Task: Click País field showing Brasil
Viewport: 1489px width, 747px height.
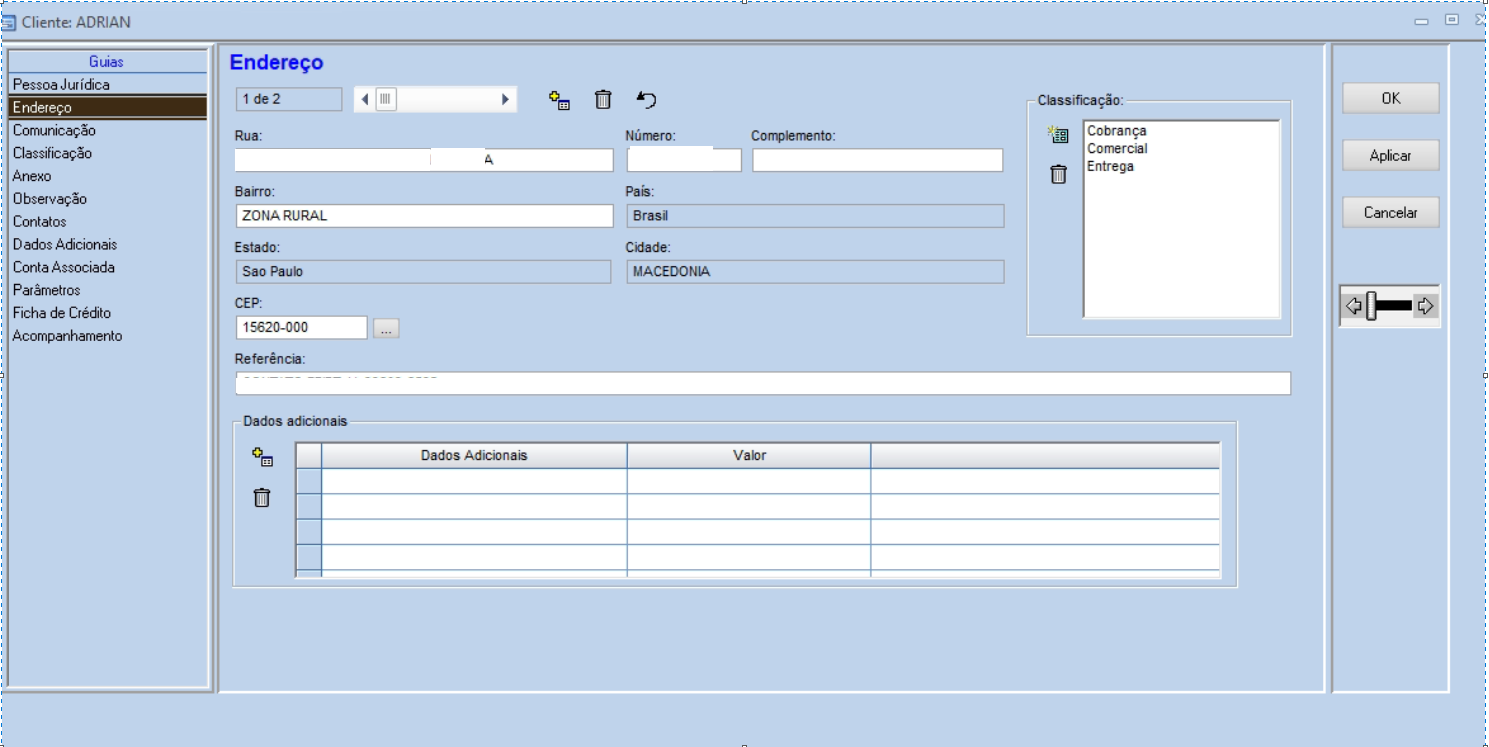Action: (x=815, y=216)
